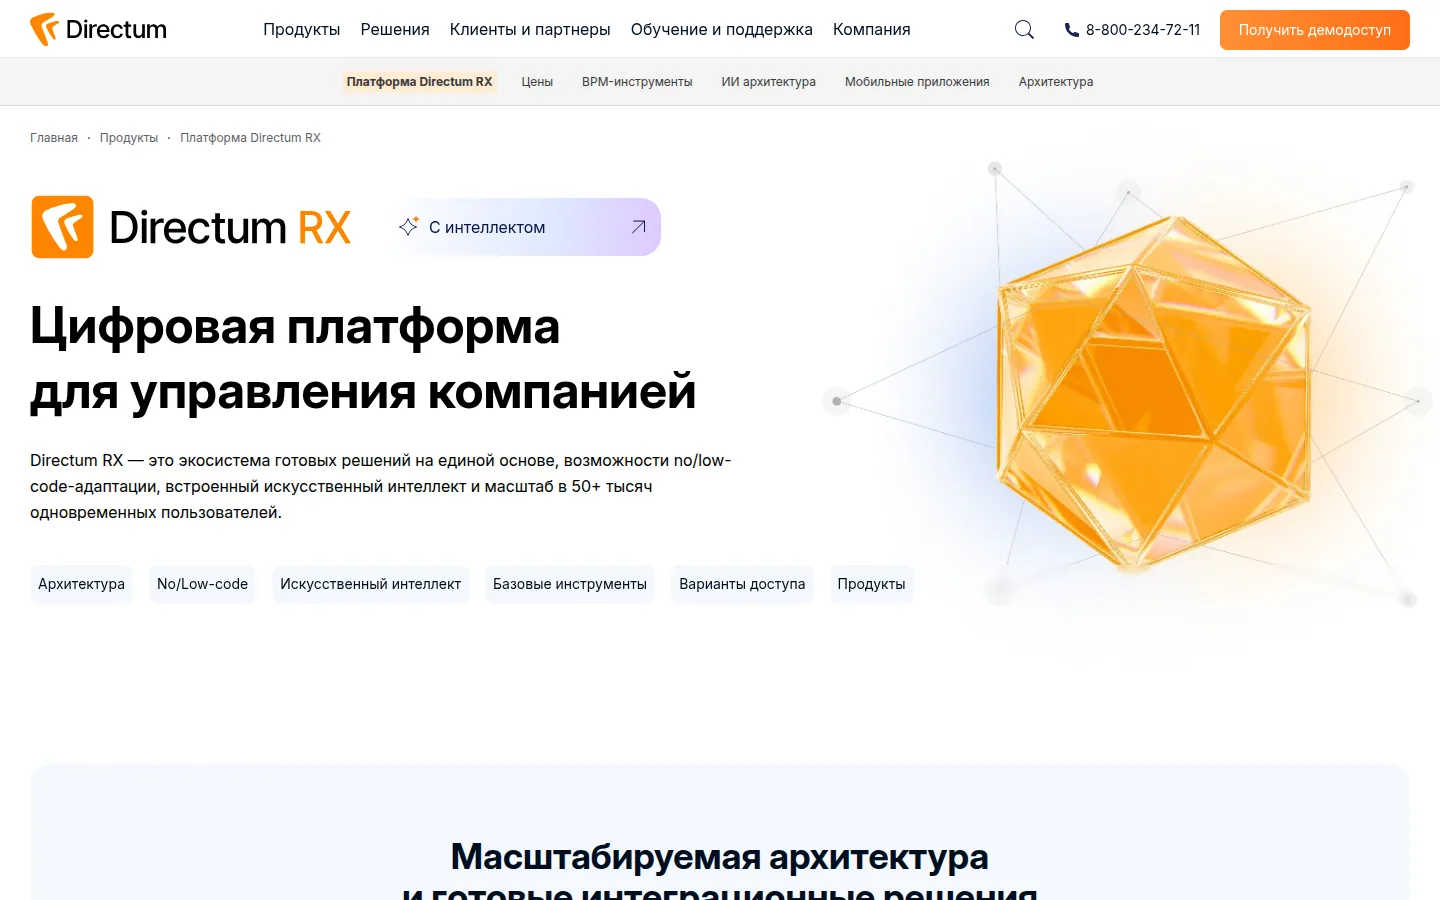Click Получить демодоступ button
The height and width of the screenshot is (900, 1440).
click(1314, 30)
